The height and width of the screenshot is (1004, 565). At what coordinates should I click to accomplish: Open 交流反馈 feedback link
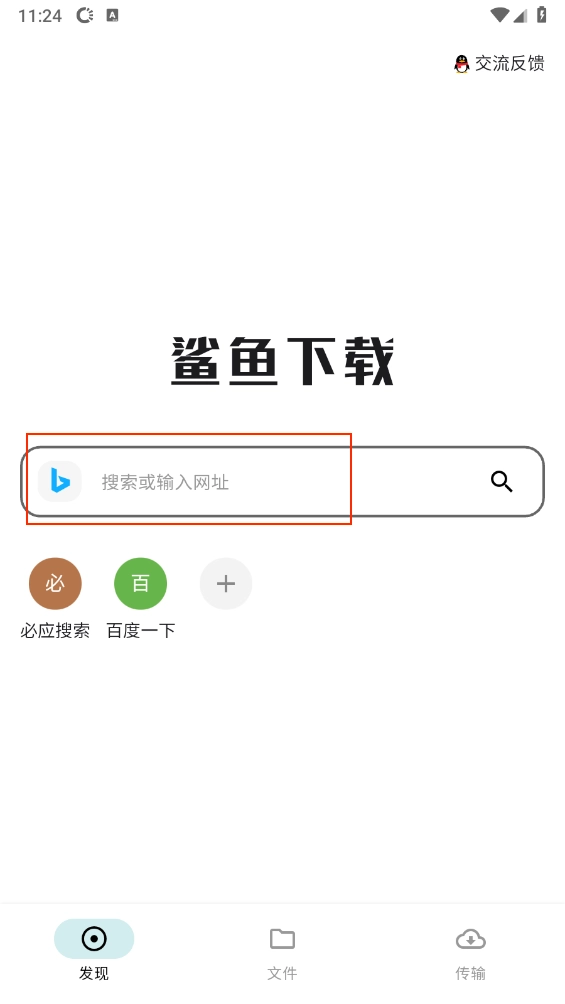[509, 64]
